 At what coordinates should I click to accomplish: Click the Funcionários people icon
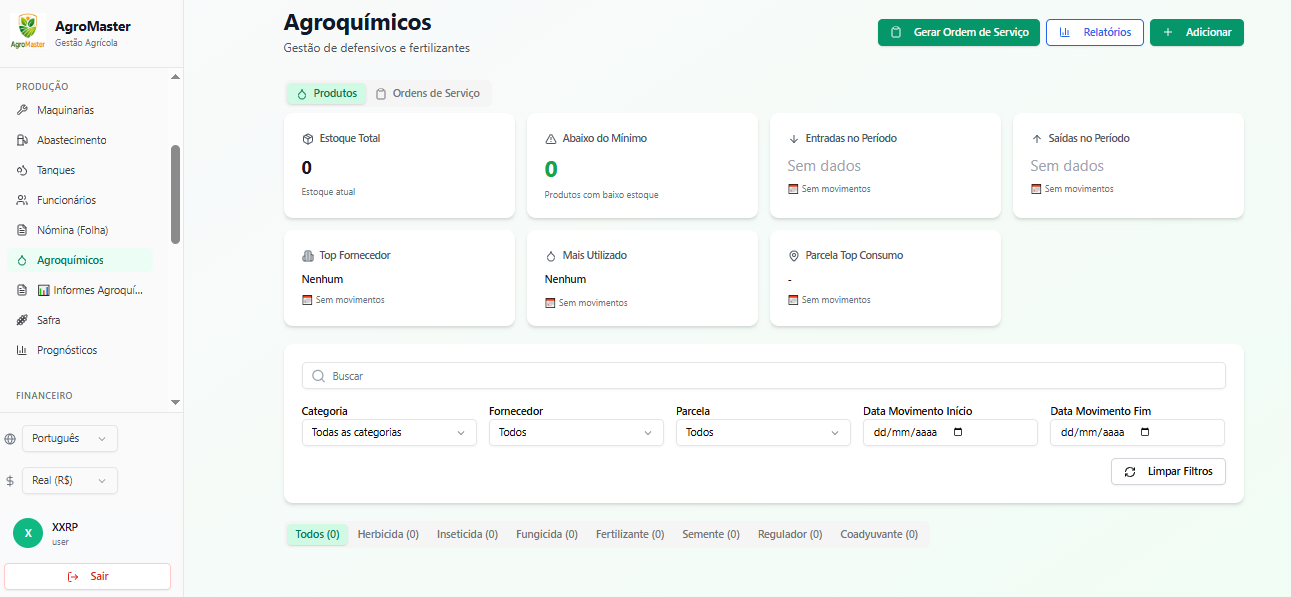point(22,200)
